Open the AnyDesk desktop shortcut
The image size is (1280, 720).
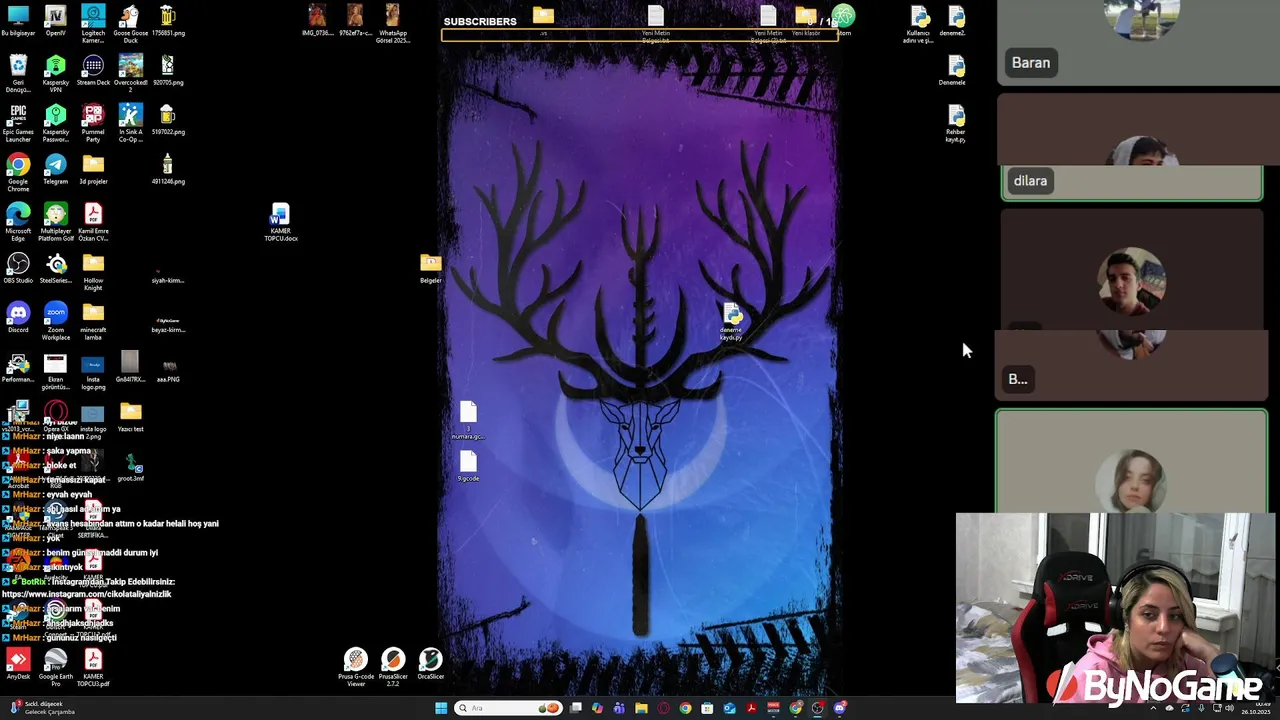pos(18,664)
